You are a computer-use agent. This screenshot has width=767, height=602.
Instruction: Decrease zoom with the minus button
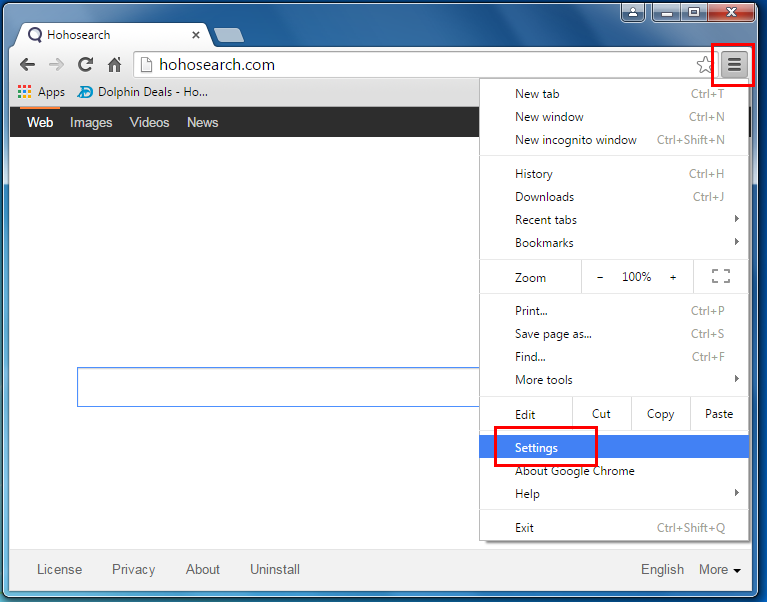[x=600, y=277]
